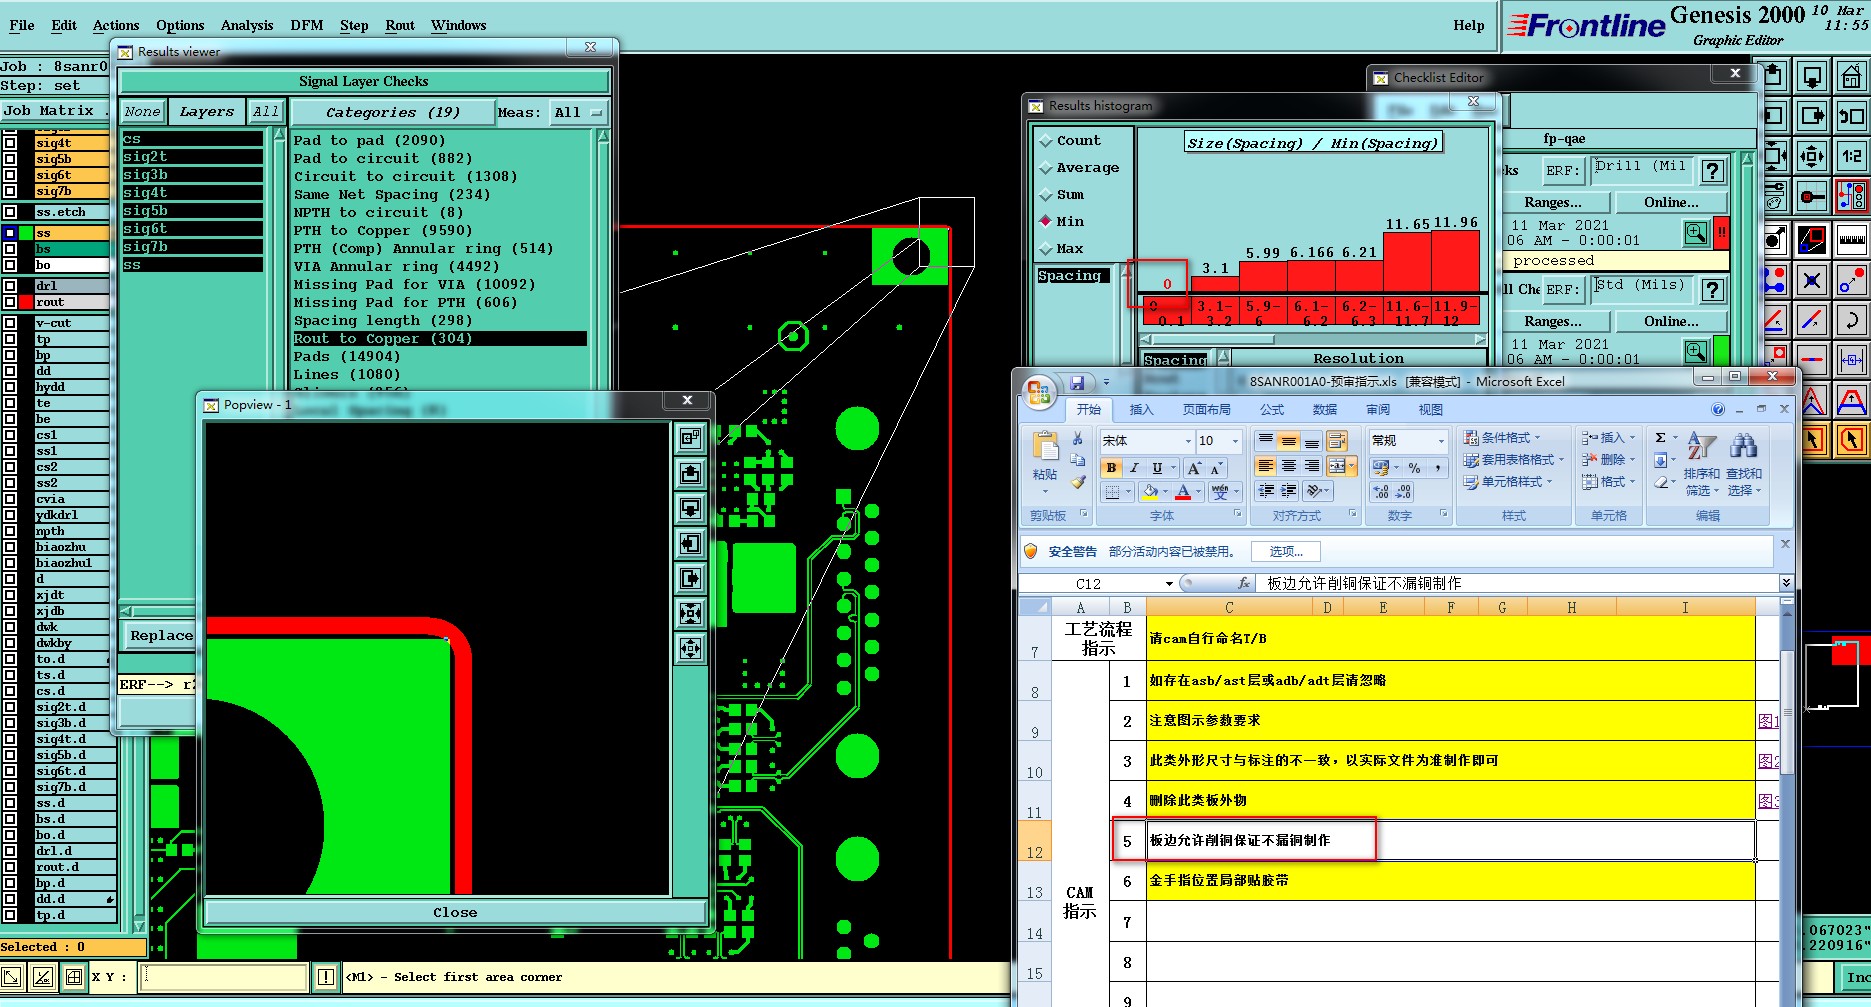Select the Sum option in Results histogram

click(x=1062, y=195)
